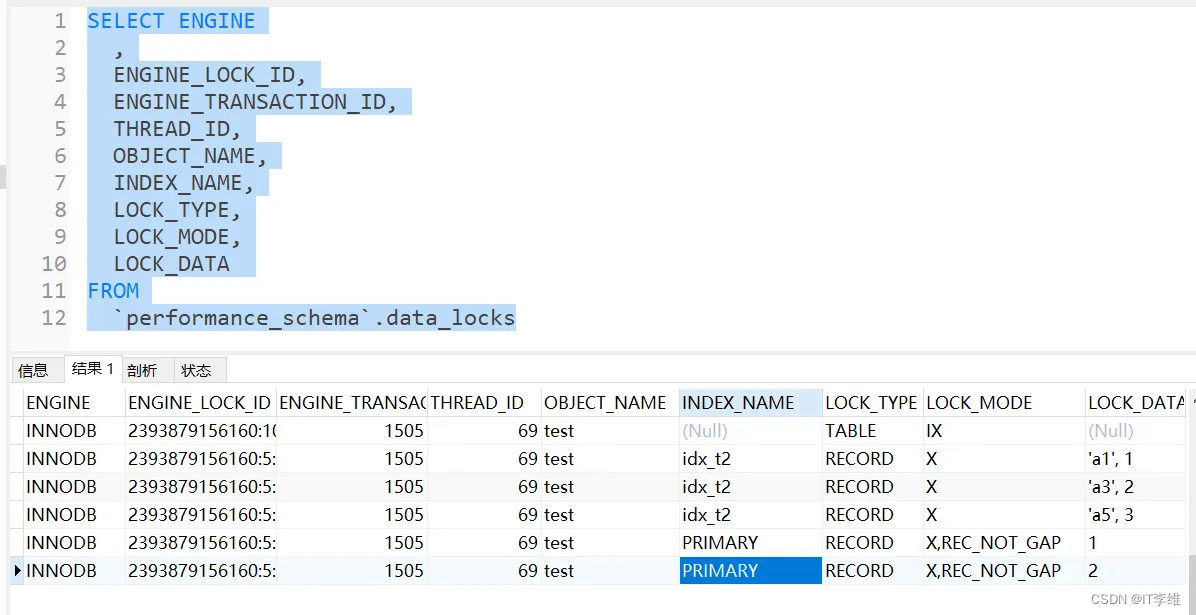Select X lock mode in the 'a1', 1 row

(1004, 459)
